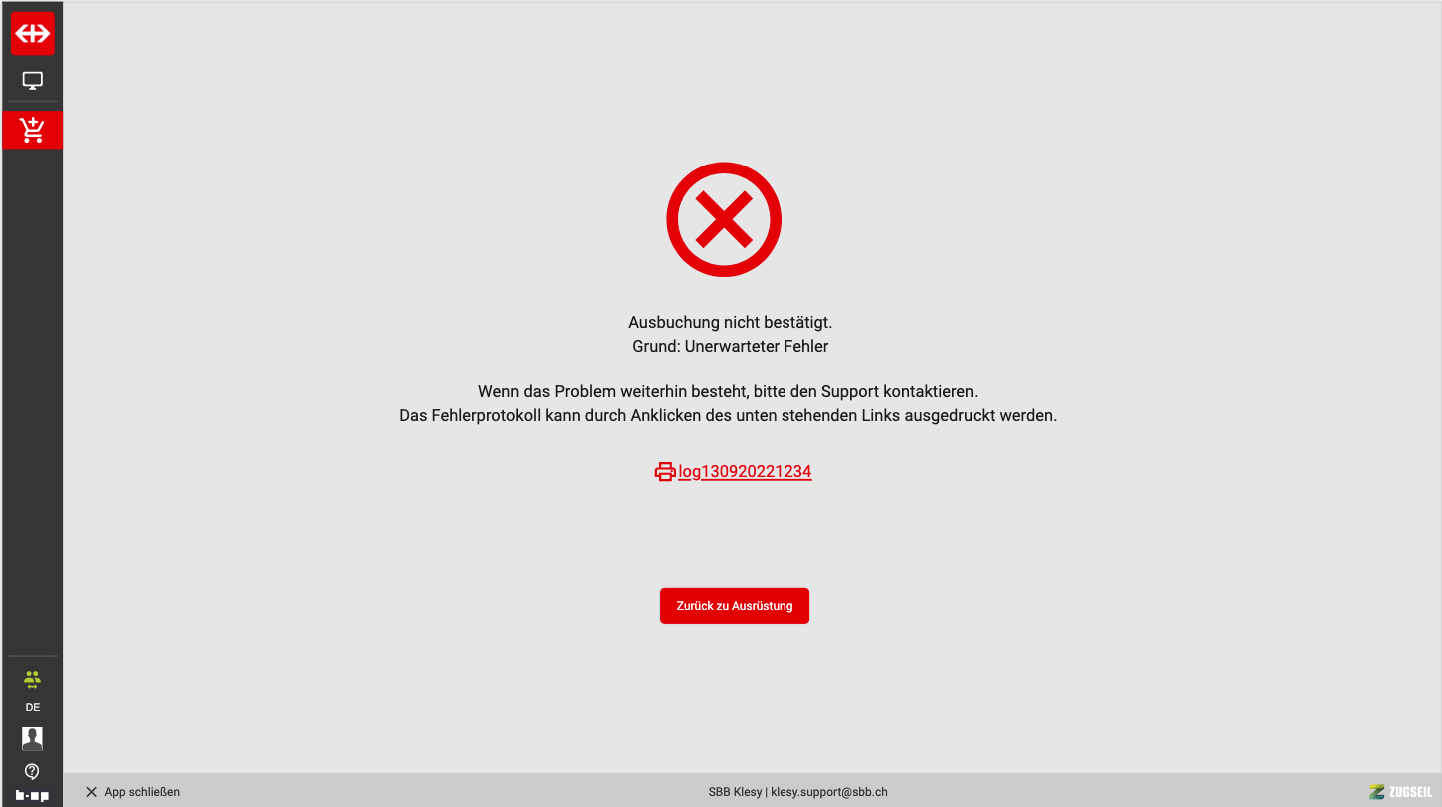This screenshot has width=1442, height=807.
Task: Click the Support kontaktieren instruction line
Action: (x=728, y=391)
